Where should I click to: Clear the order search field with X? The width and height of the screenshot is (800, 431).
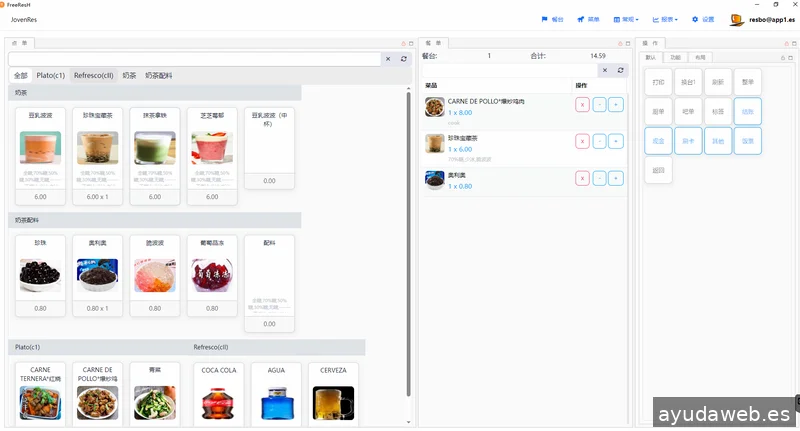tap(605, 70)
